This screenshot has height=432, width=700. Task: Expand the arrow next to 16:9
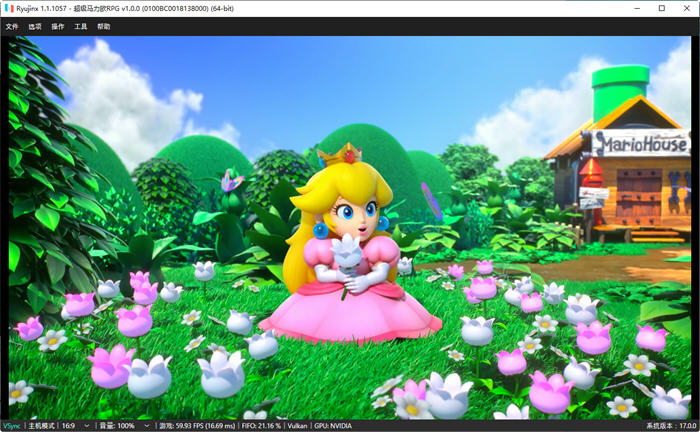click(x=87, y=426)
